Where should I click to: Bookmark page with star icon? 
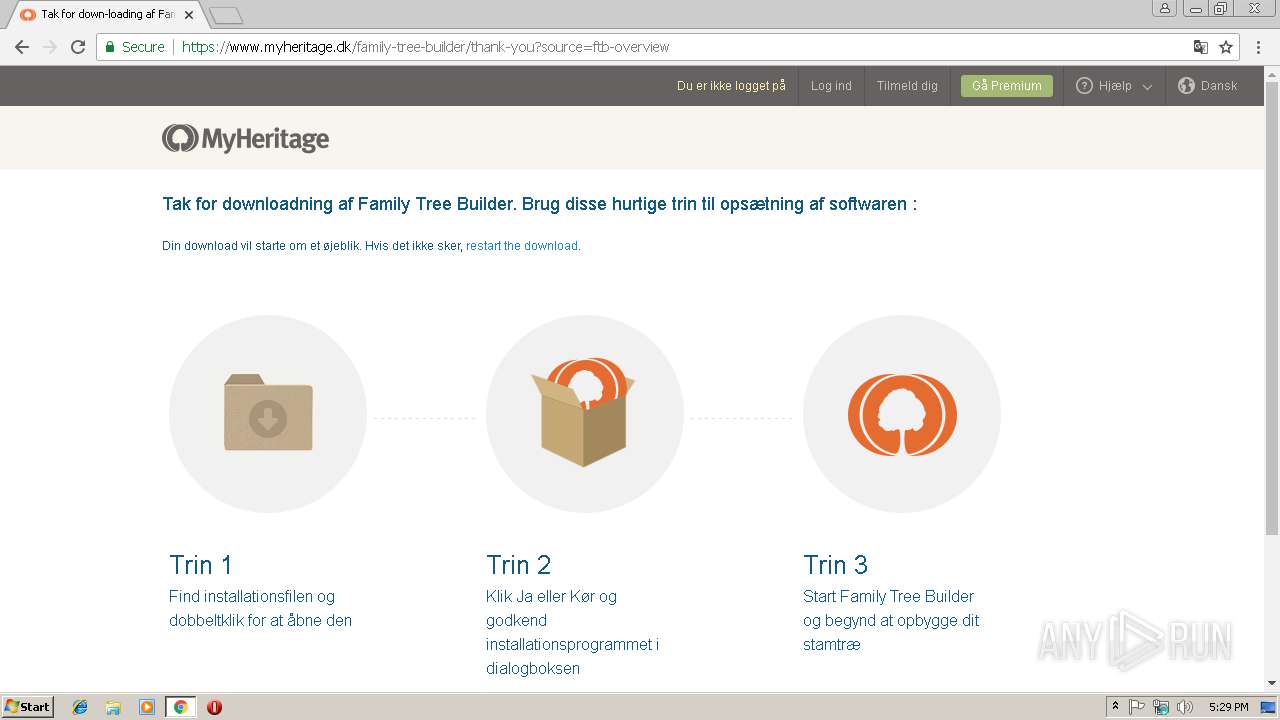tap(1226, 47)
